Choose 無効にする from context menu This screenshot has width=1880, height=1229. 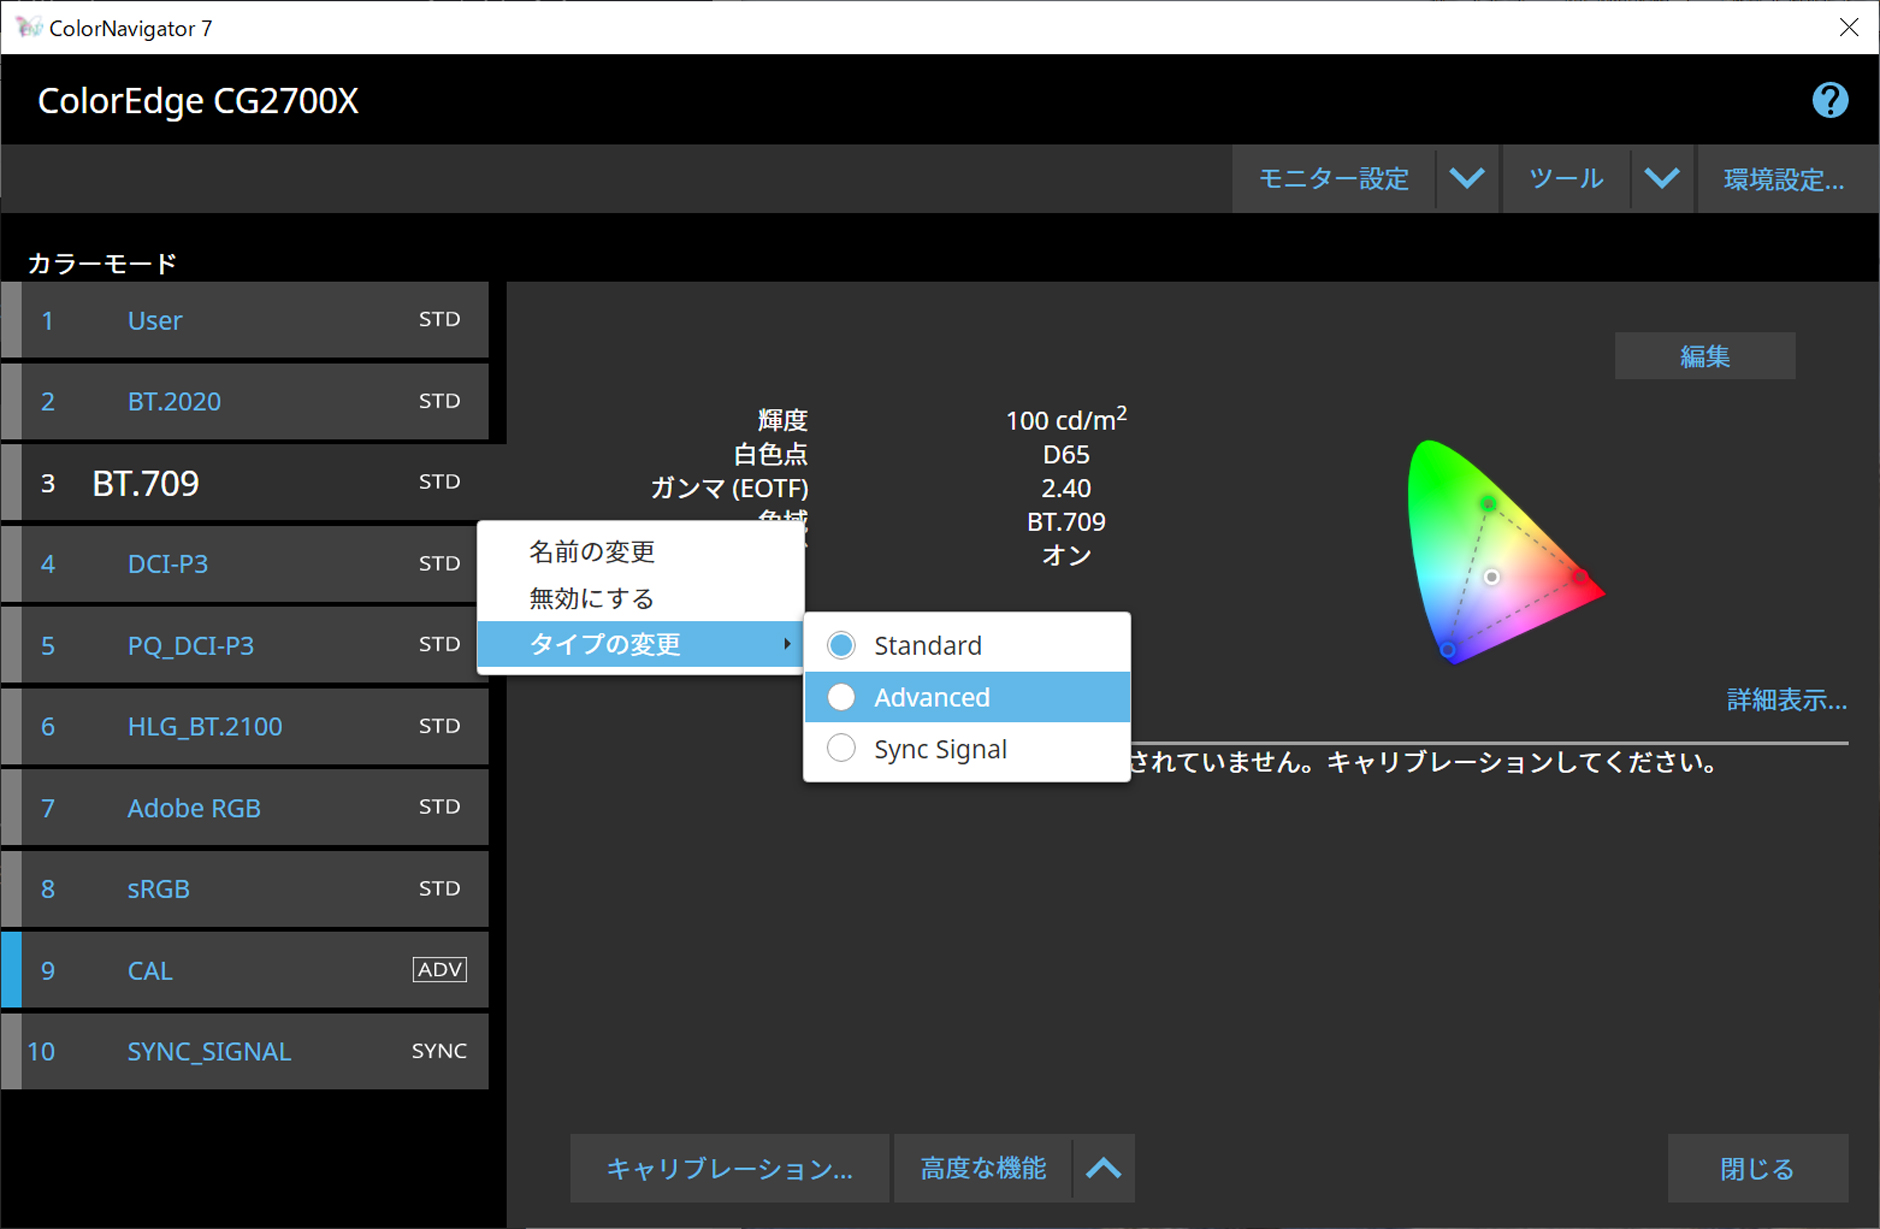pos(592,598)
